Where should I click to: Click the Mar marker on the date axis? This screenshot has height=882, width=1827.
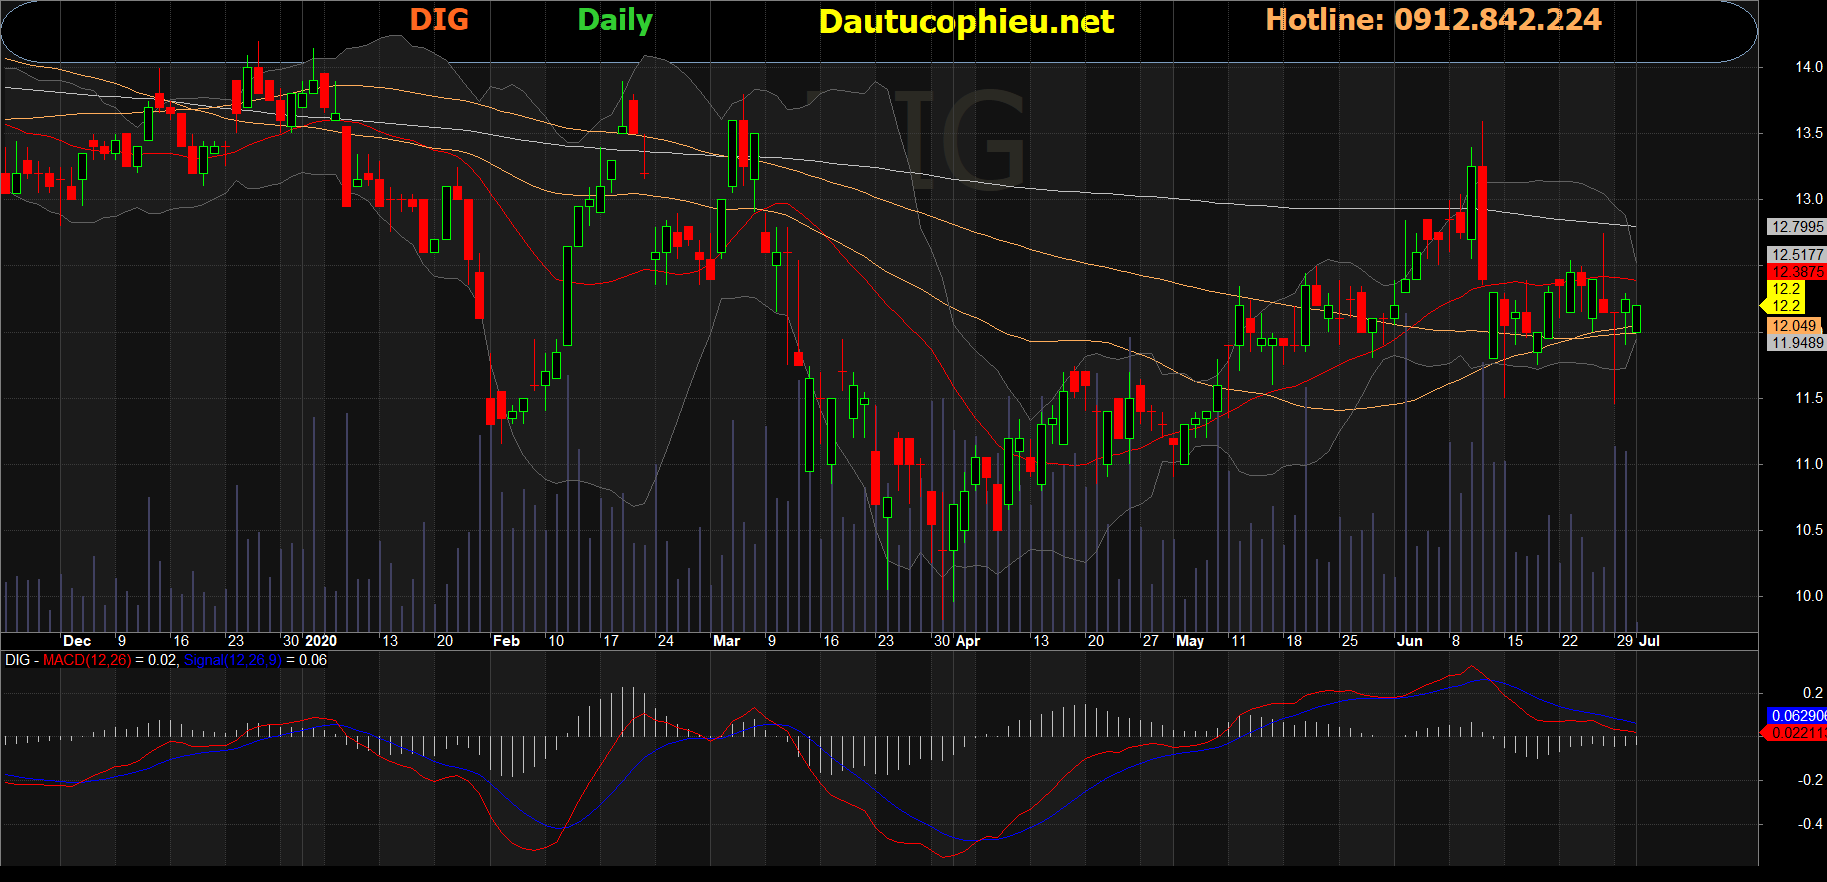726,641
